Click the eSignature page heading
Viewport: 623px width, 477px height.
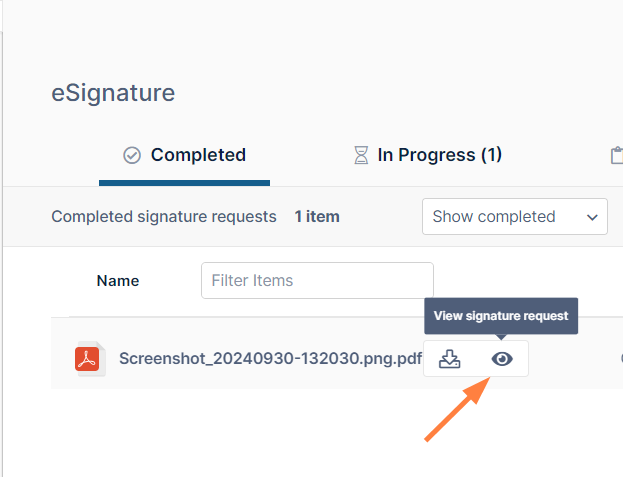click(113, 93)
